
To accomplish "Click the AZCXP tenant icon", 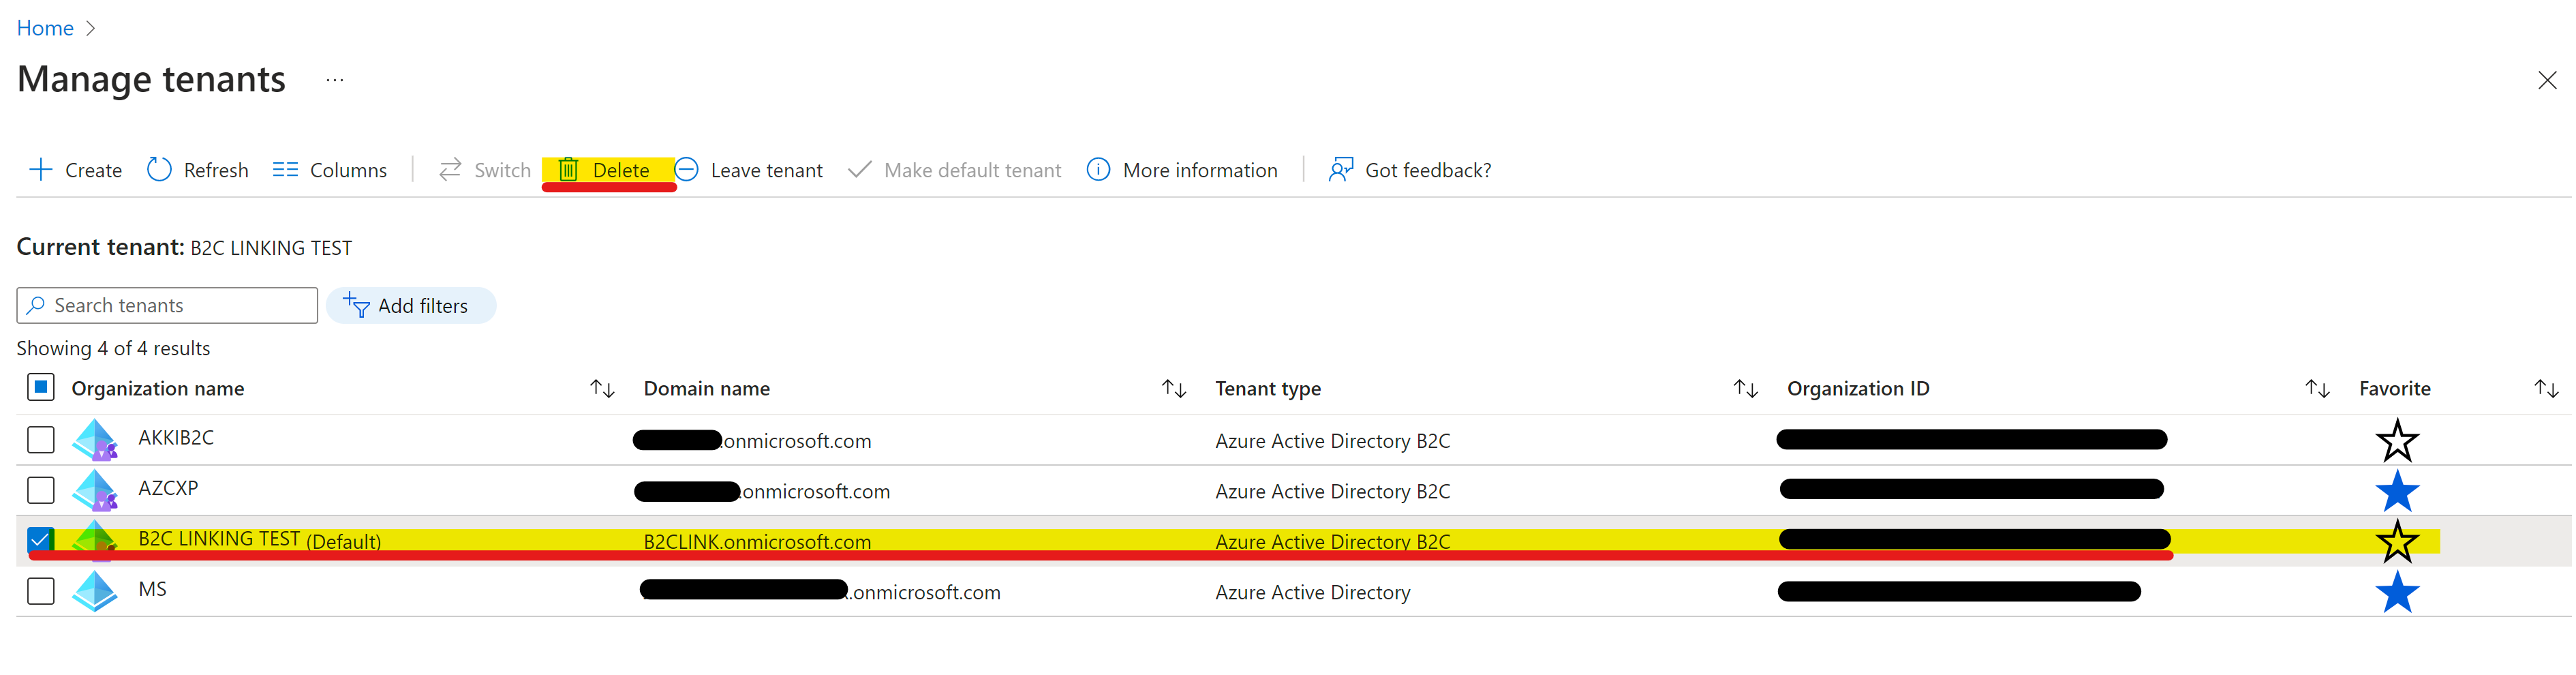I will tap(95, 491).
